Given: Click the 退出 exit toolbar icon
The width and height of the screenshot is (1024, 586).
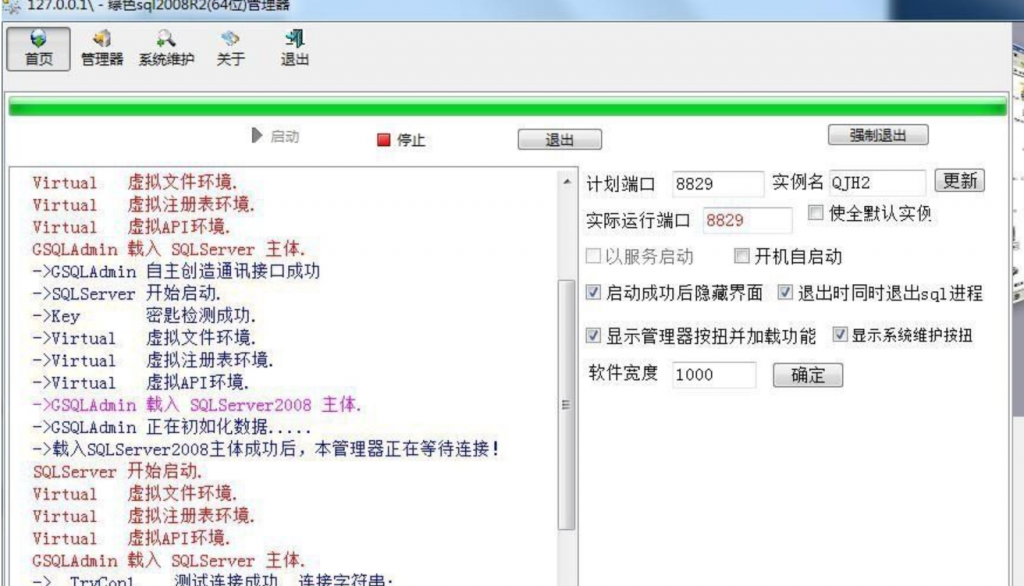Looking at the screenshot, I should click(295, 48).
